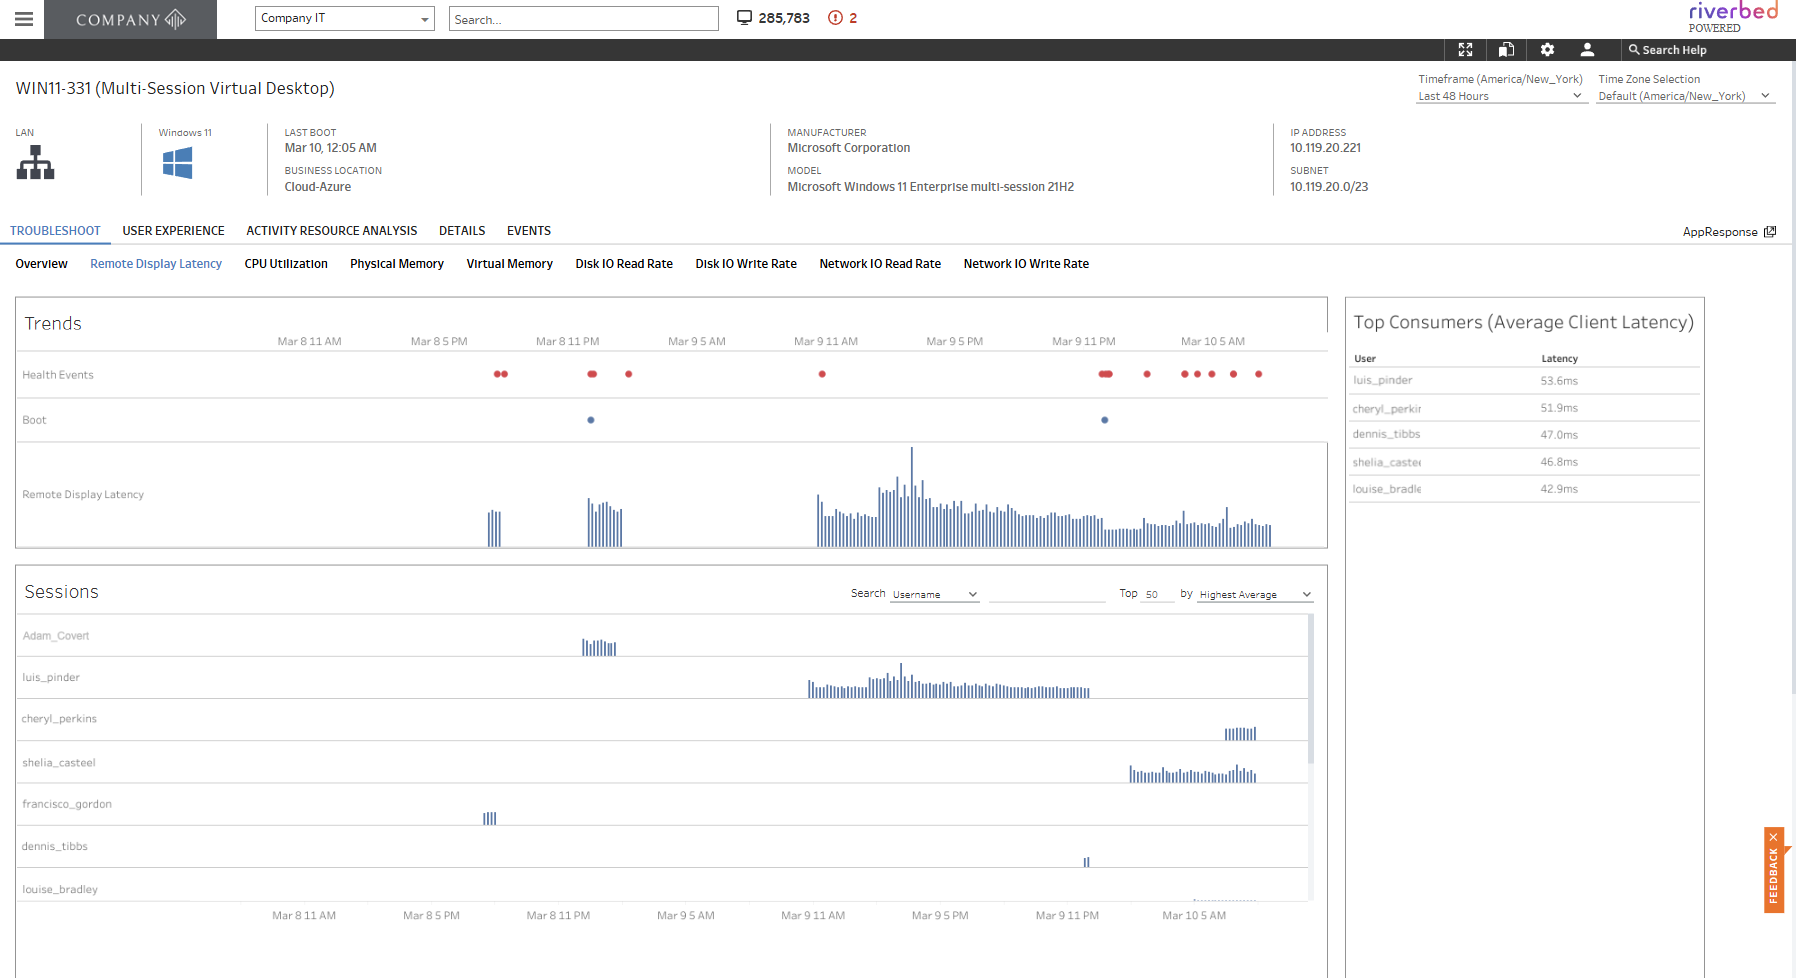
Task: Open the alerts warning icon
Action: (x=835, y=18)
